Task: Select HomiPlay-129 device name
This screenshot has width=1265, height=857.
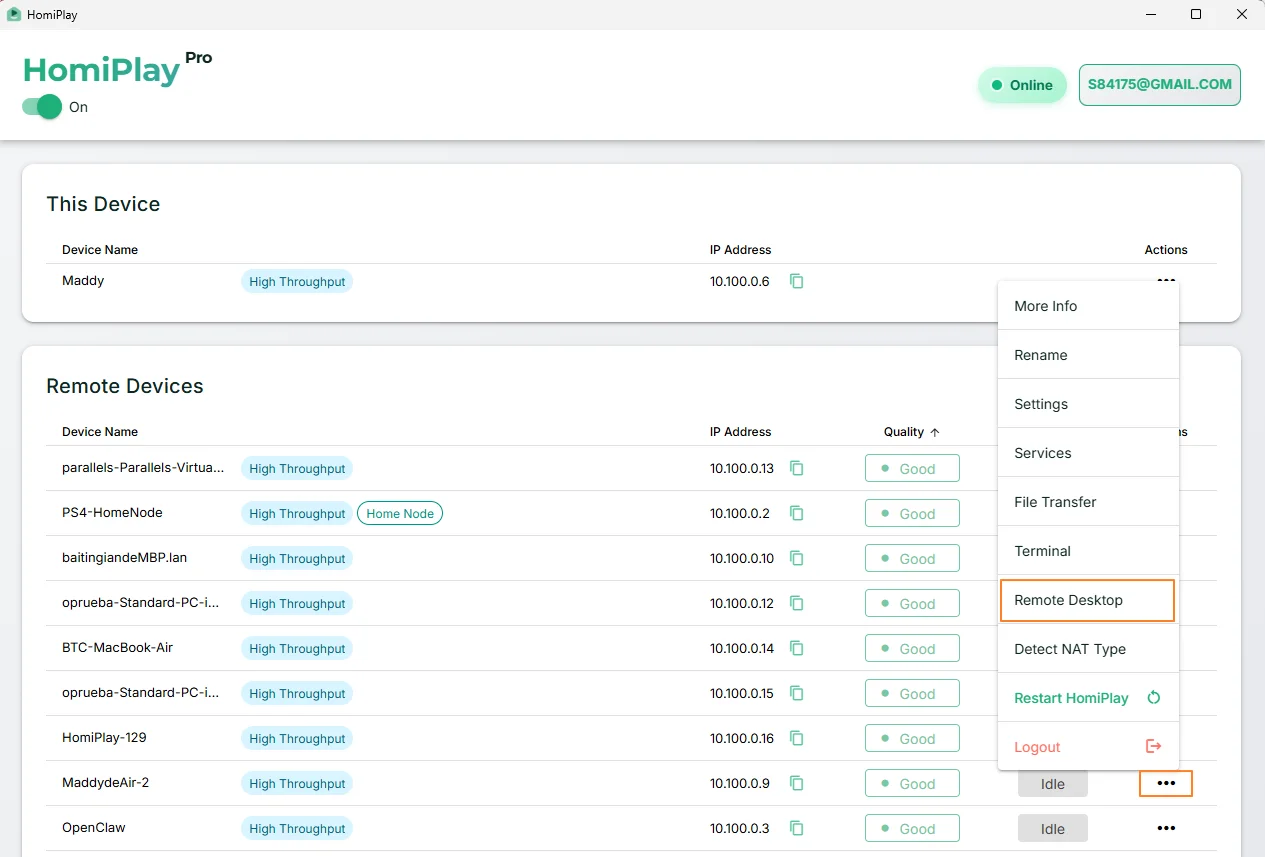Action: click(104, 737)
